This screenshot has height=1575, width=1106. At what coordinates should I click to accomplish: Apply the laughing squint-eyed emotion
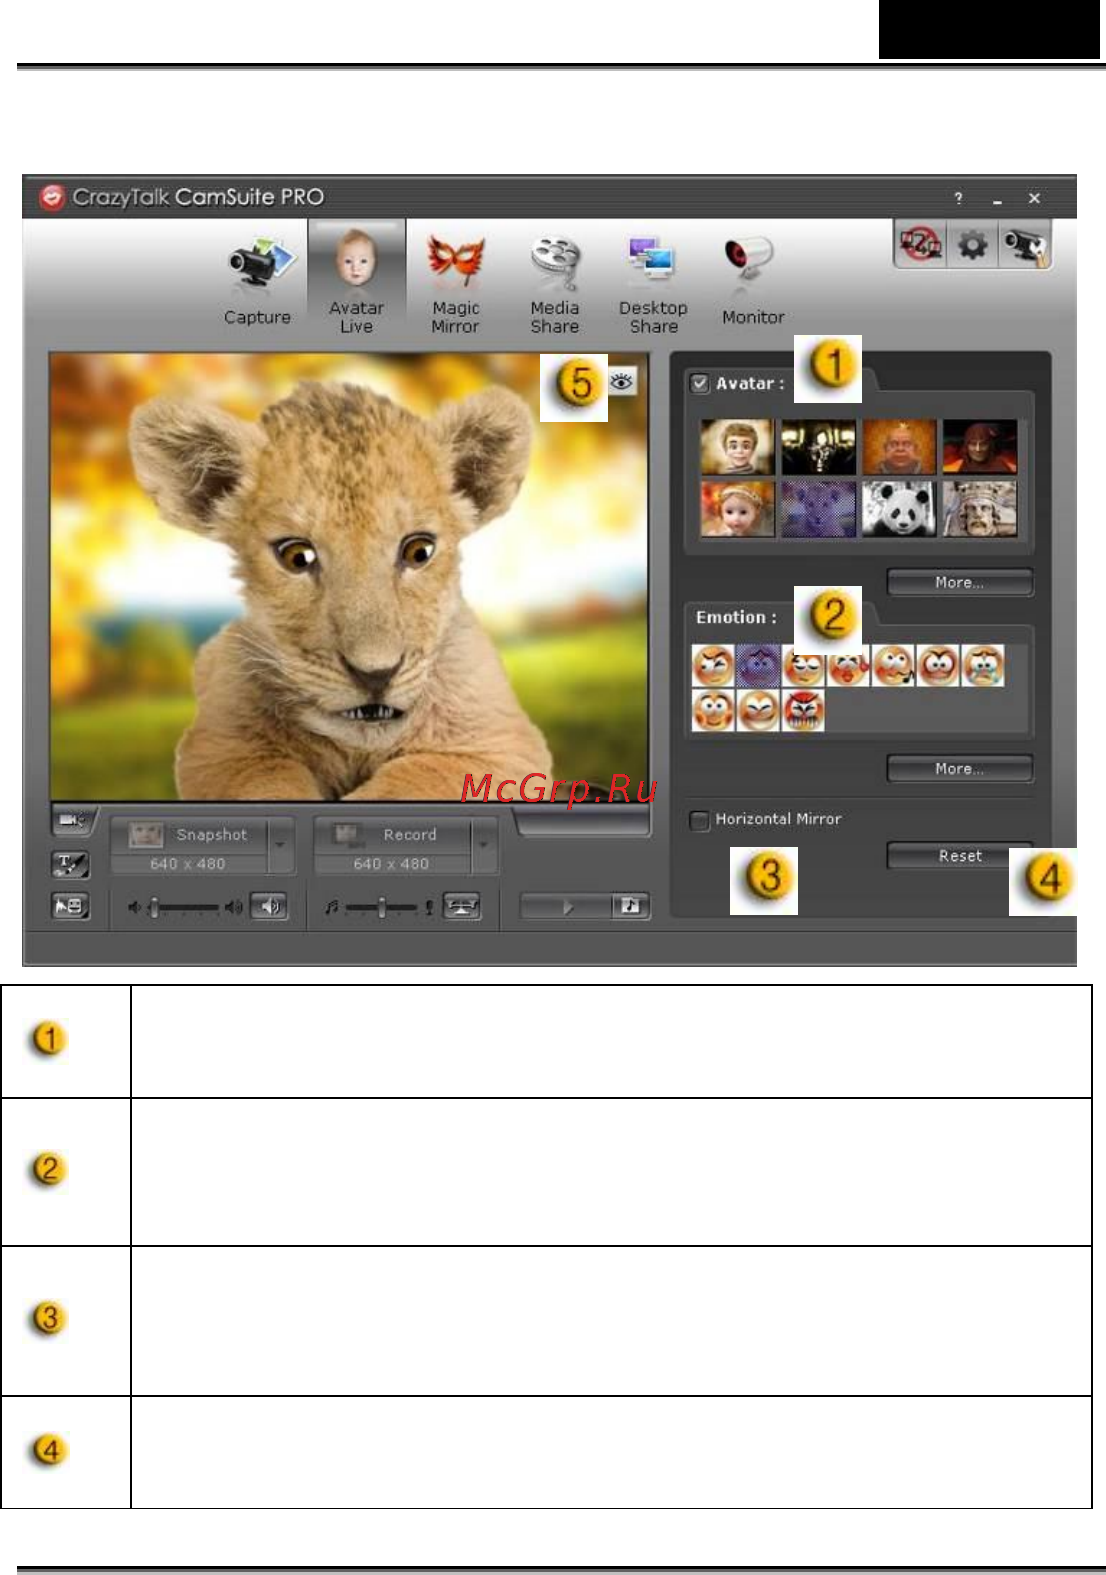(x=758, y=710)
